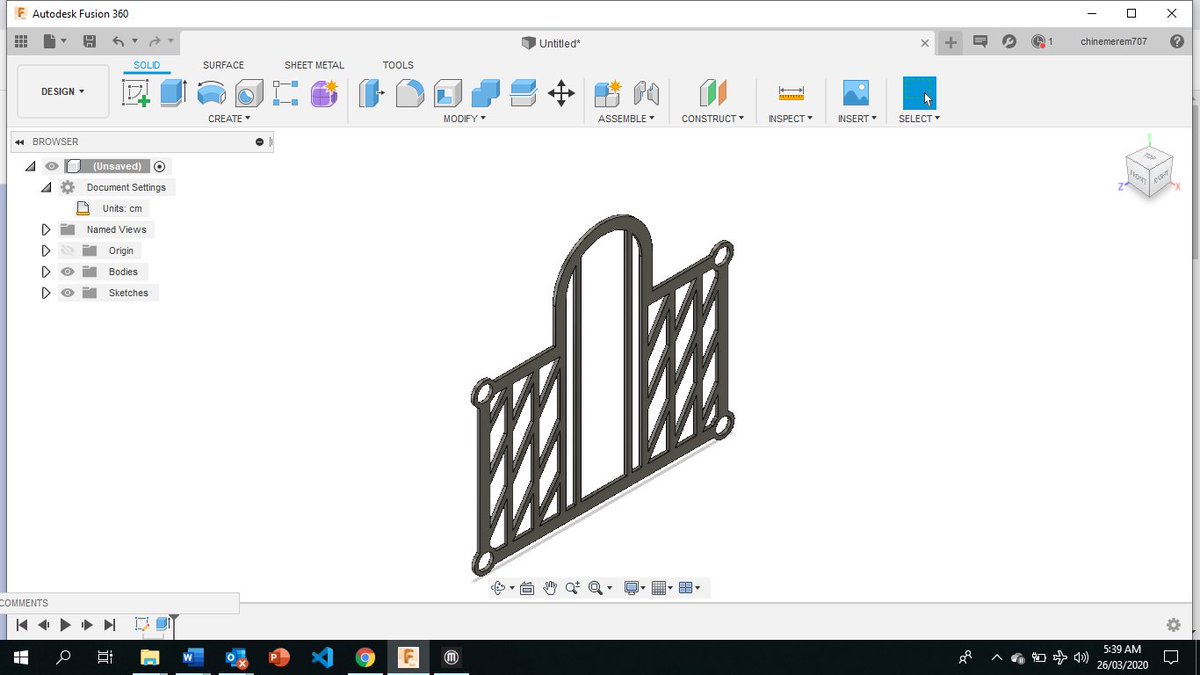Open the notifications chat icon
Viewport: 1200px width, 675px height.
tap(980, 41)
